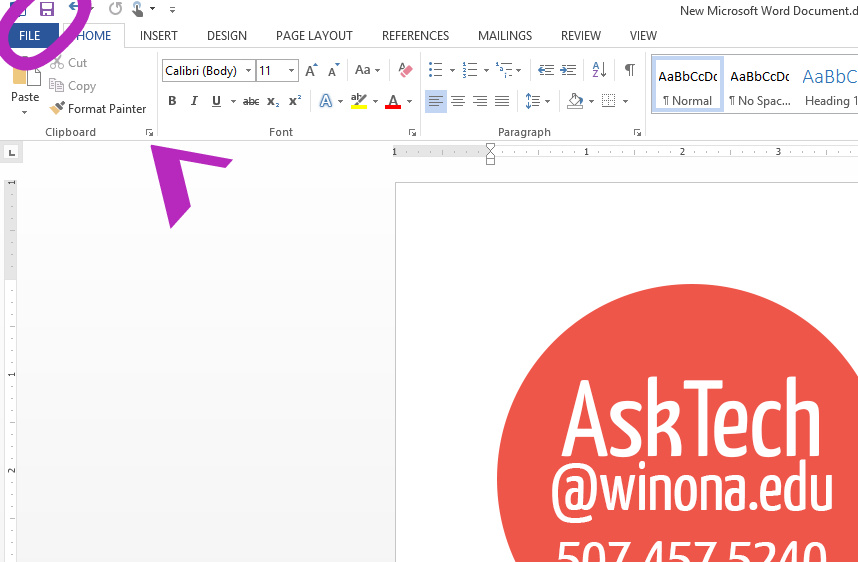Center align the paragraph text
Viewport: 858px width, 562px height.
coord(458,101)
